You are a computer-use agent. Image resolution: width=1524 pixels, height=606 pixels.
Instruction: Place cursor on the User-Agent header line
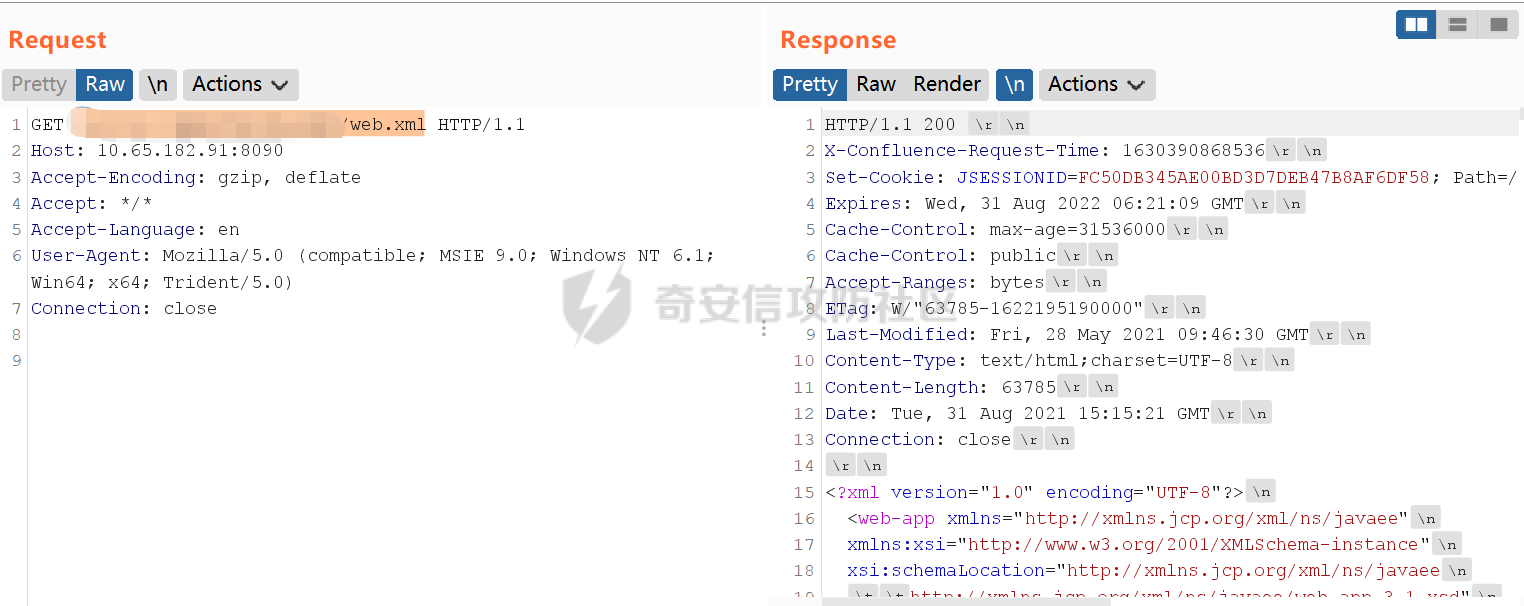pos(300,256)
